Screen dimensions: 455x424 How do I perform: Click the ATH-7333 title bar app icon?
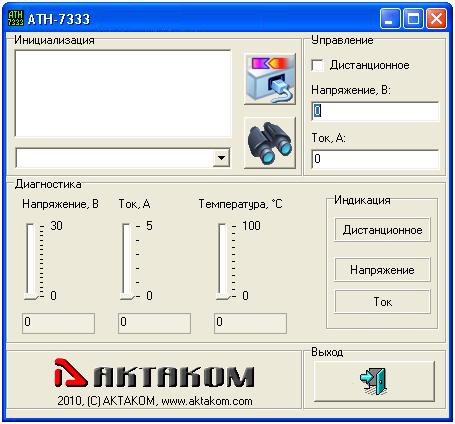click(15, 18)
